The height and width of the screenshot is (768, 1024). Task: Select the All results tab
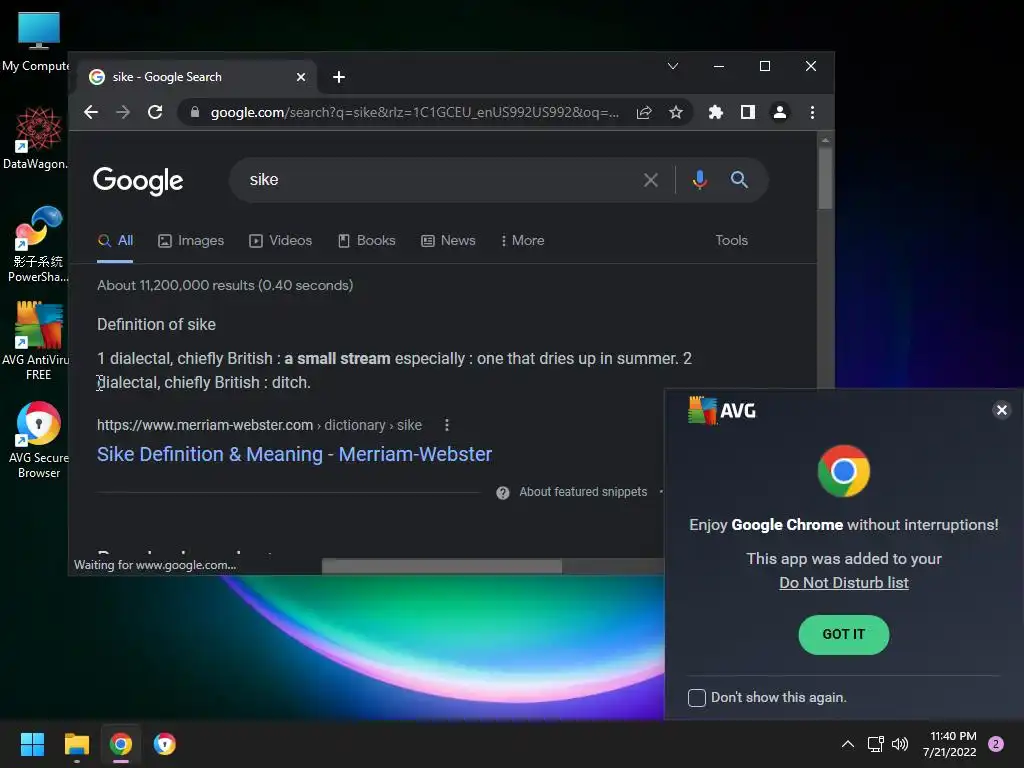point(115,240)
